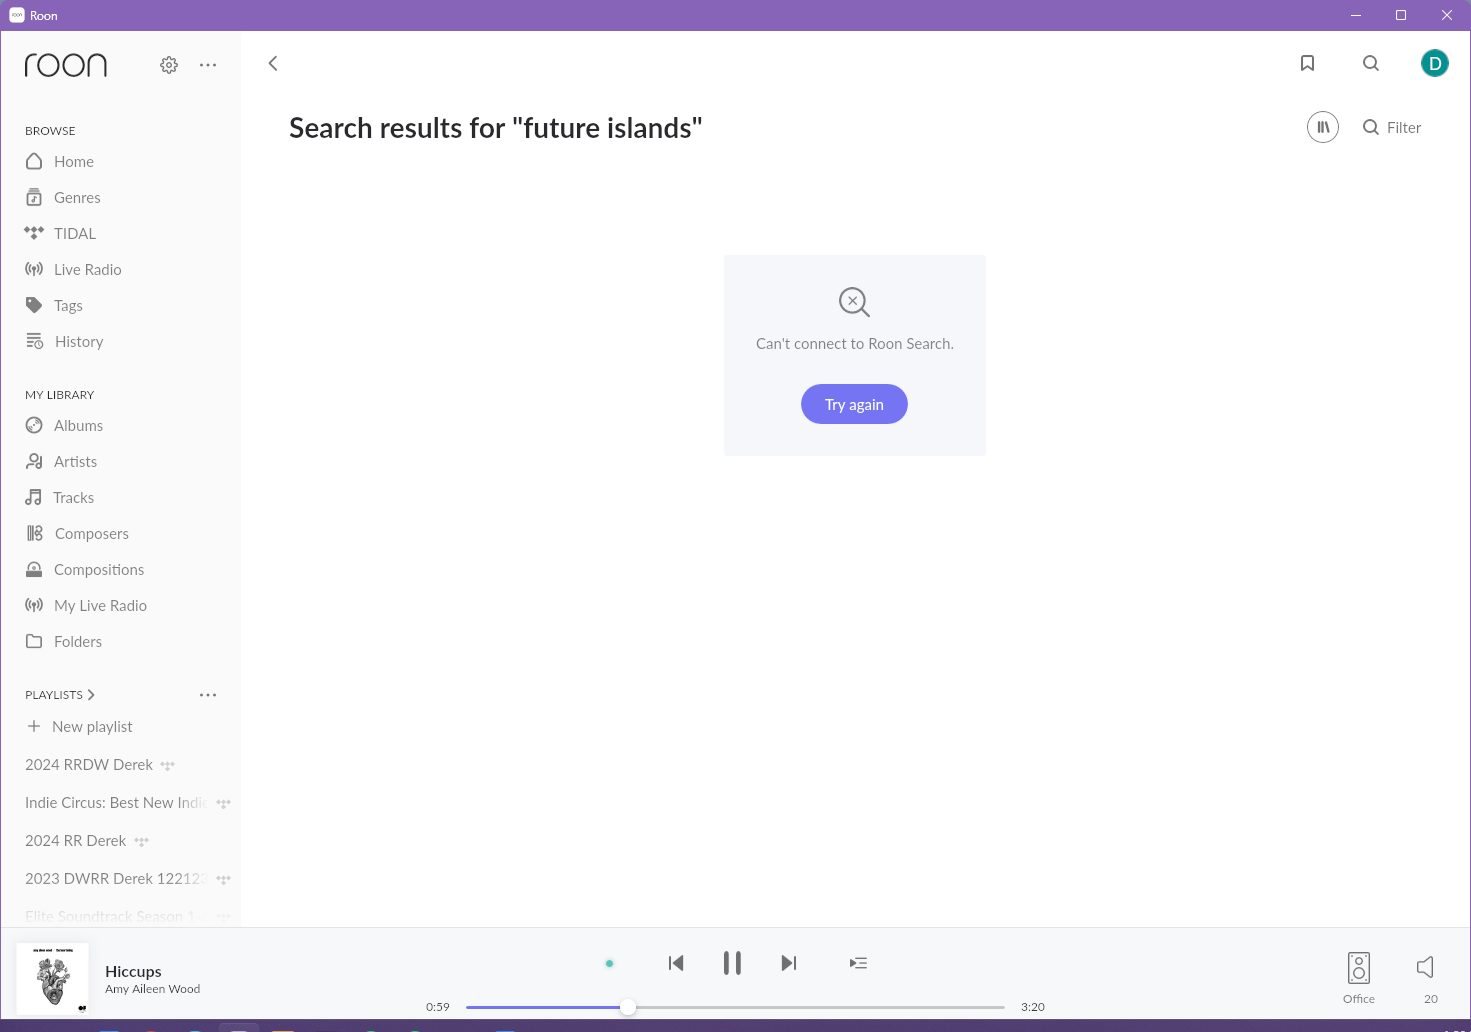Open playlist 2023 DWRR Derek
1471x1032 pixels.
tap(116, 878)
